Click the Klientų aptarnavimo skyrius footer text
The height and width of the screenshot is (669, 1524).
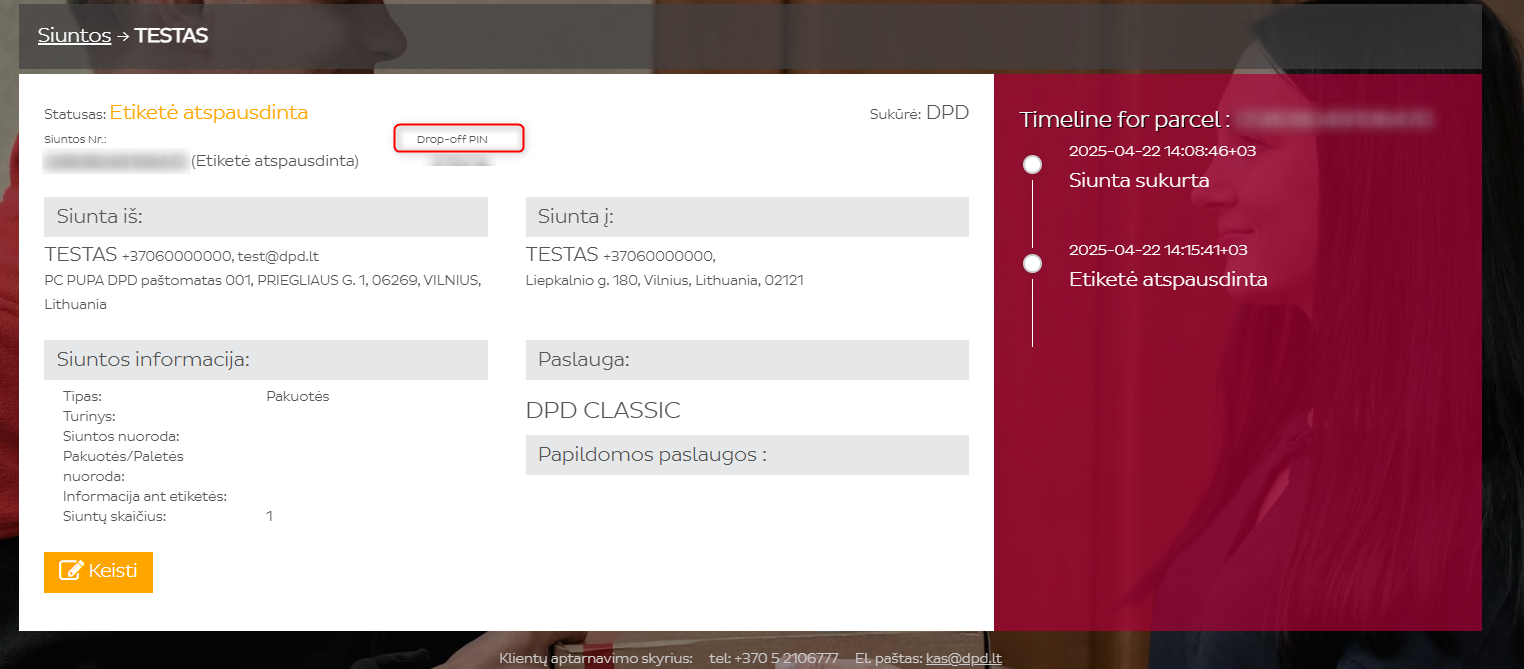click(596, 658)
